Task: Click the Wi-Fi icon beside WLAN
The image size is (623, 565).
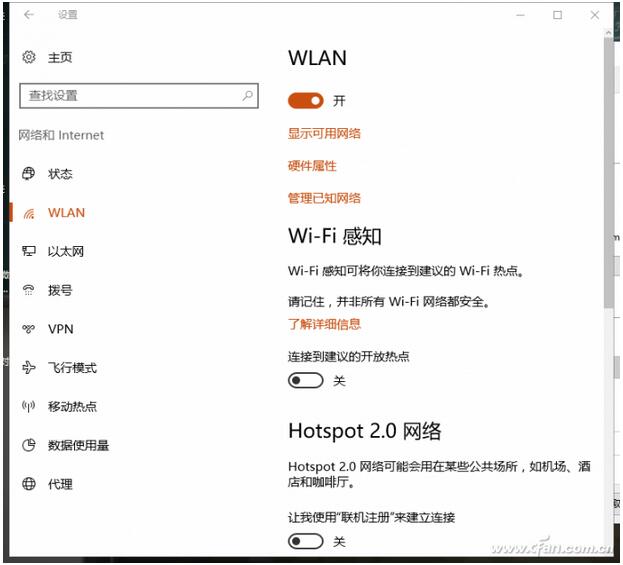Action: (x=29, y=213)
